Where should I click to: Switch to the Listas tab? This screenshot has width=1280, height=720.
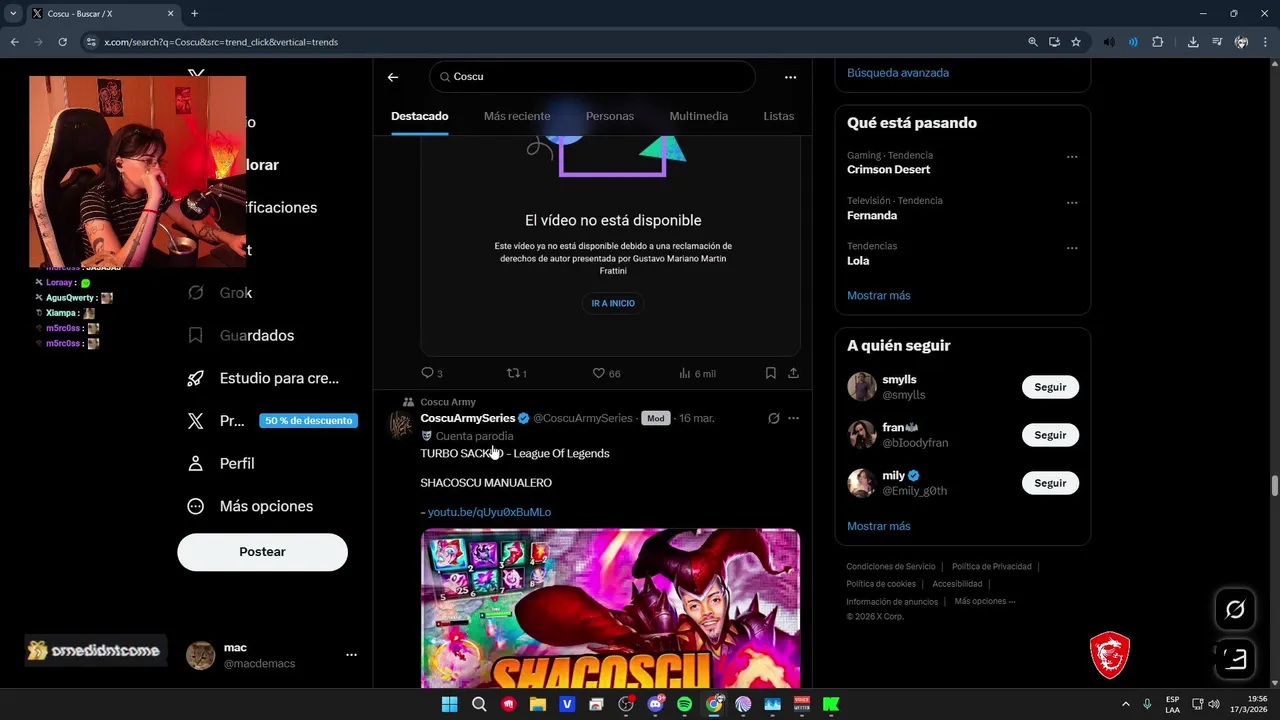coord(778,116)
